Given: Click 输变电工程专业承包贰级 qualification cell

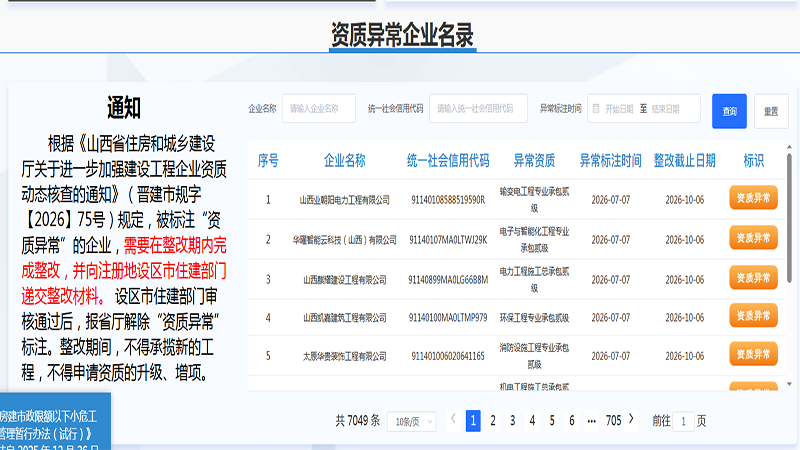Looking at the screenshot, I should (x=534, y=199).
